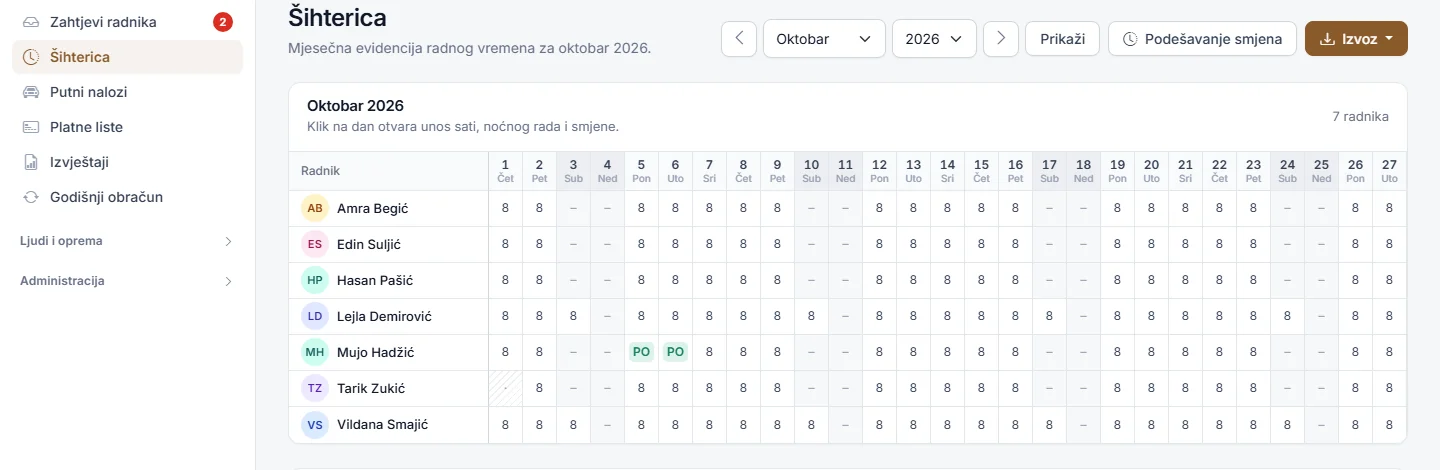The width and height of the screenshot is (1440, 470).
Task: Click the Vildana Smajić name
Action: (383, 425)
